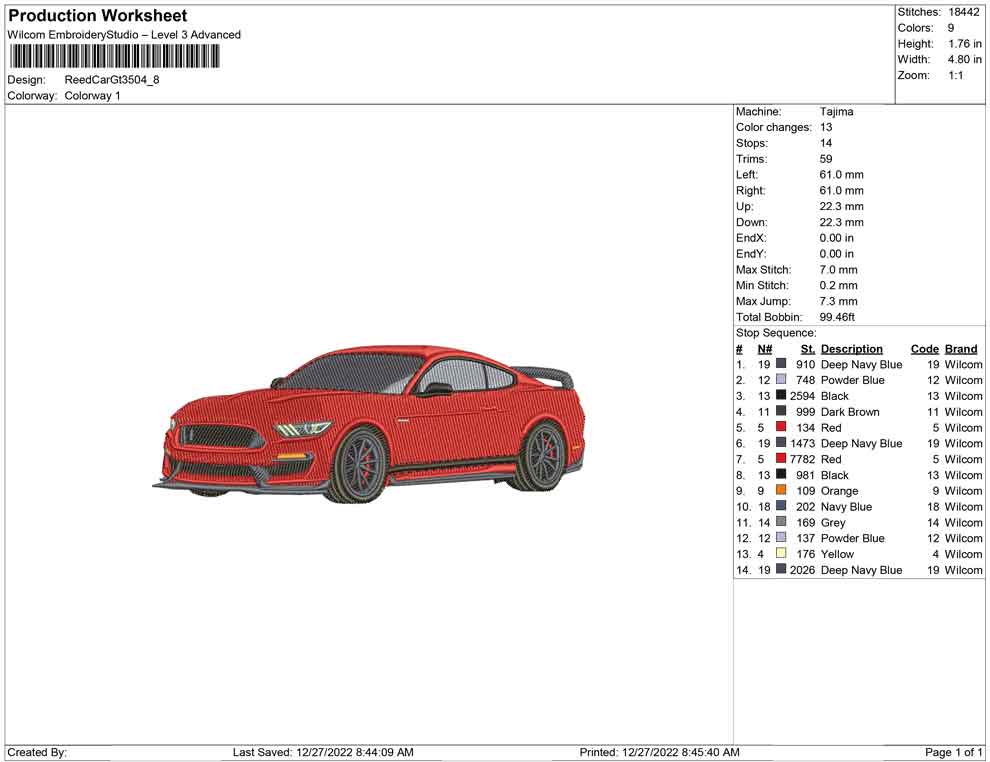Viewport: 990px width, 762px height.
Task: Click the 'St.' column header
Action: point(808,348)
